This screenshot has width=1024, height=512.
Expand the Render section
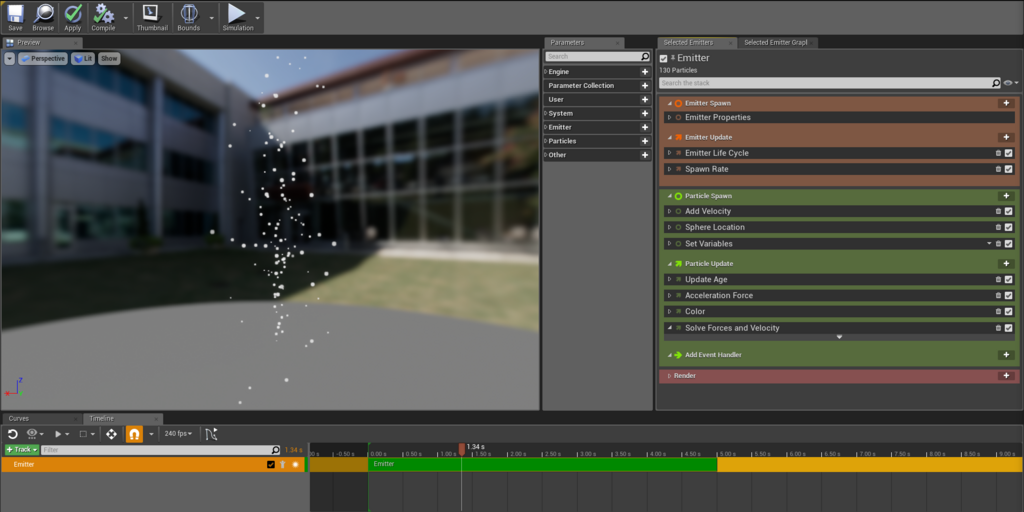point(669,376)
